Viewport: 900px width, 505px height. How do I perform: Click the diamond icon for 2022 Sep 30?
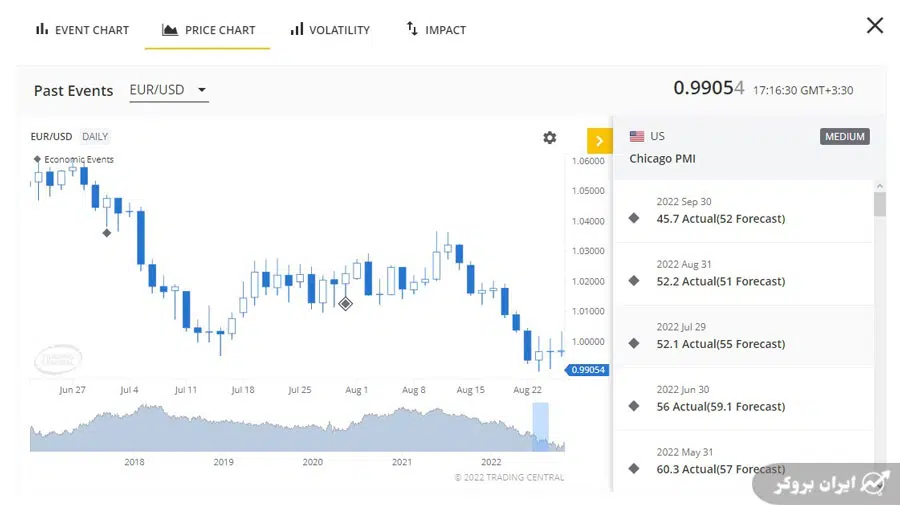pyautogui.click(x=633, y=218)
